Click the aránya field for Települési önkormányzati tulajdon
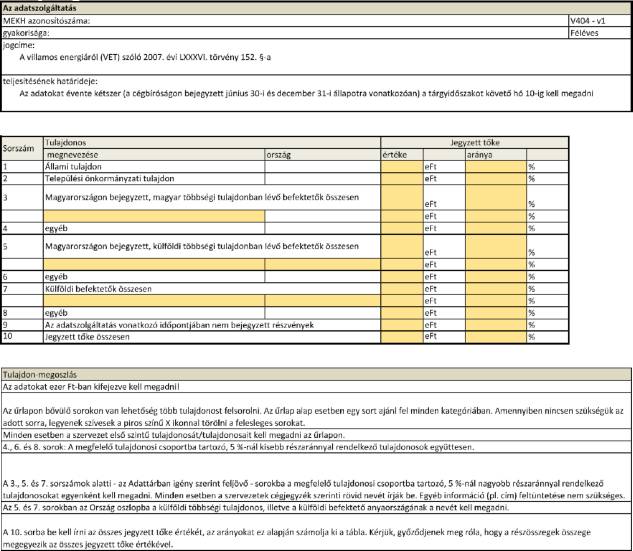This screenshot has width=633, height=551. pos(496,179)
